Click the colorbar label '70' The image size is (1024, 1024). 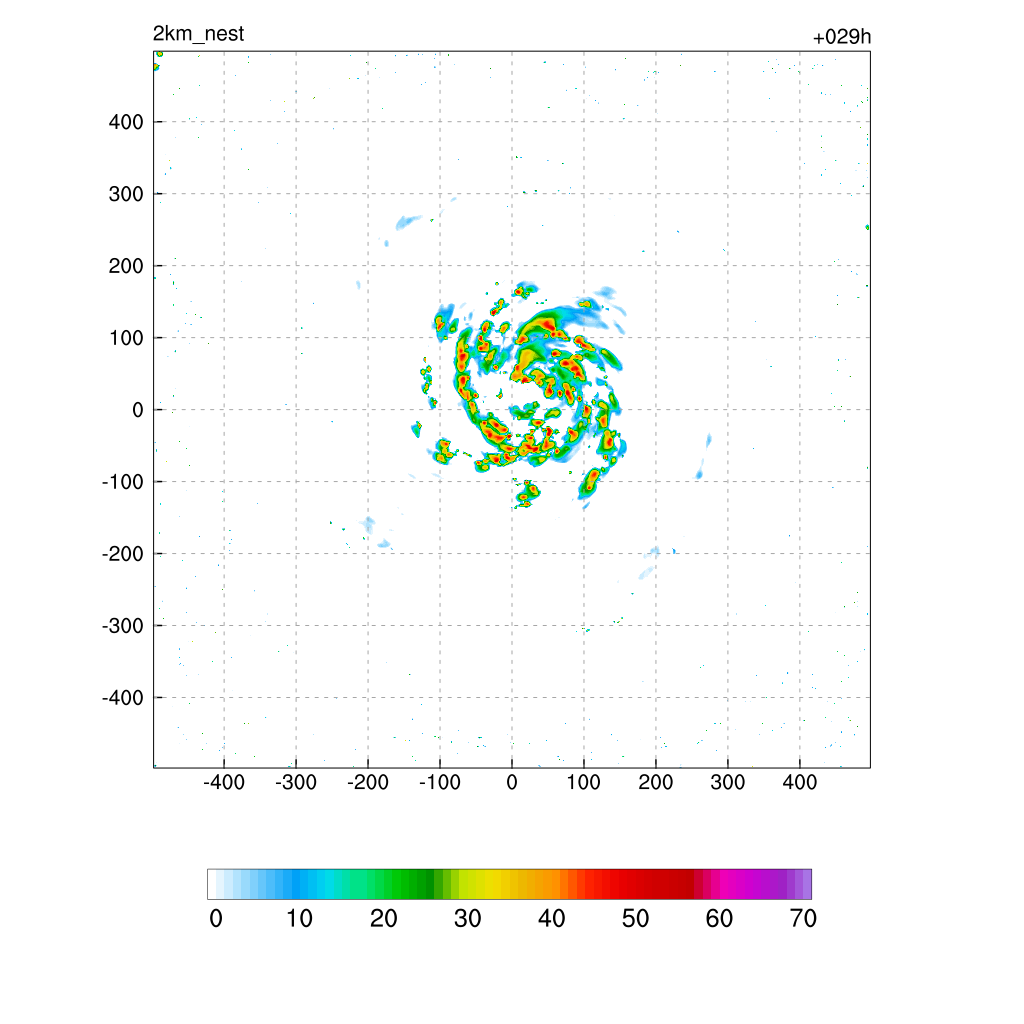(803, 919)
